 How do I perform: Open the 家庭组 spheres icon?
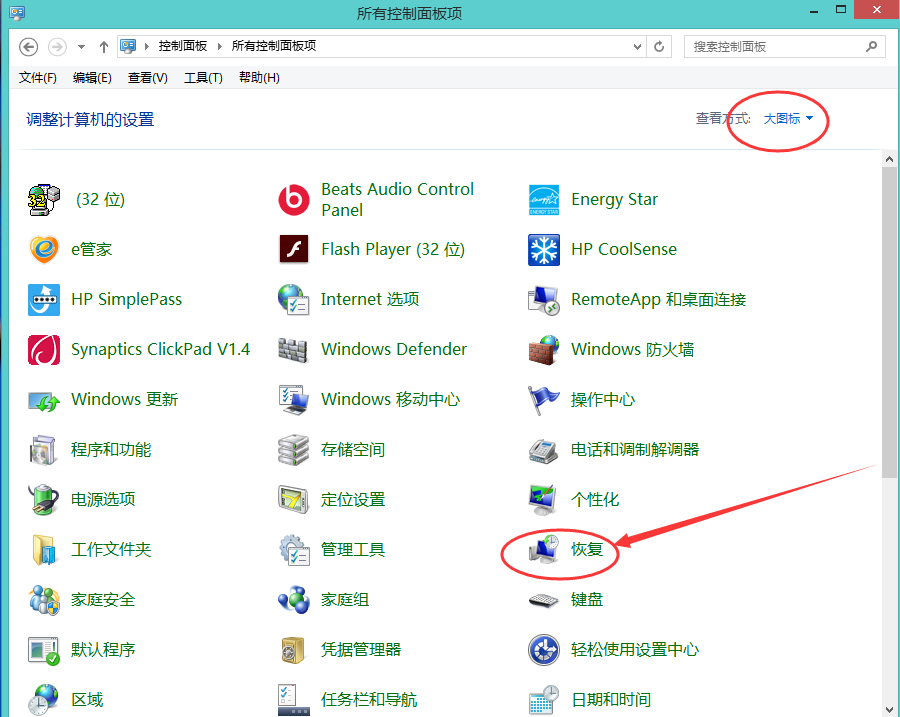294,600
